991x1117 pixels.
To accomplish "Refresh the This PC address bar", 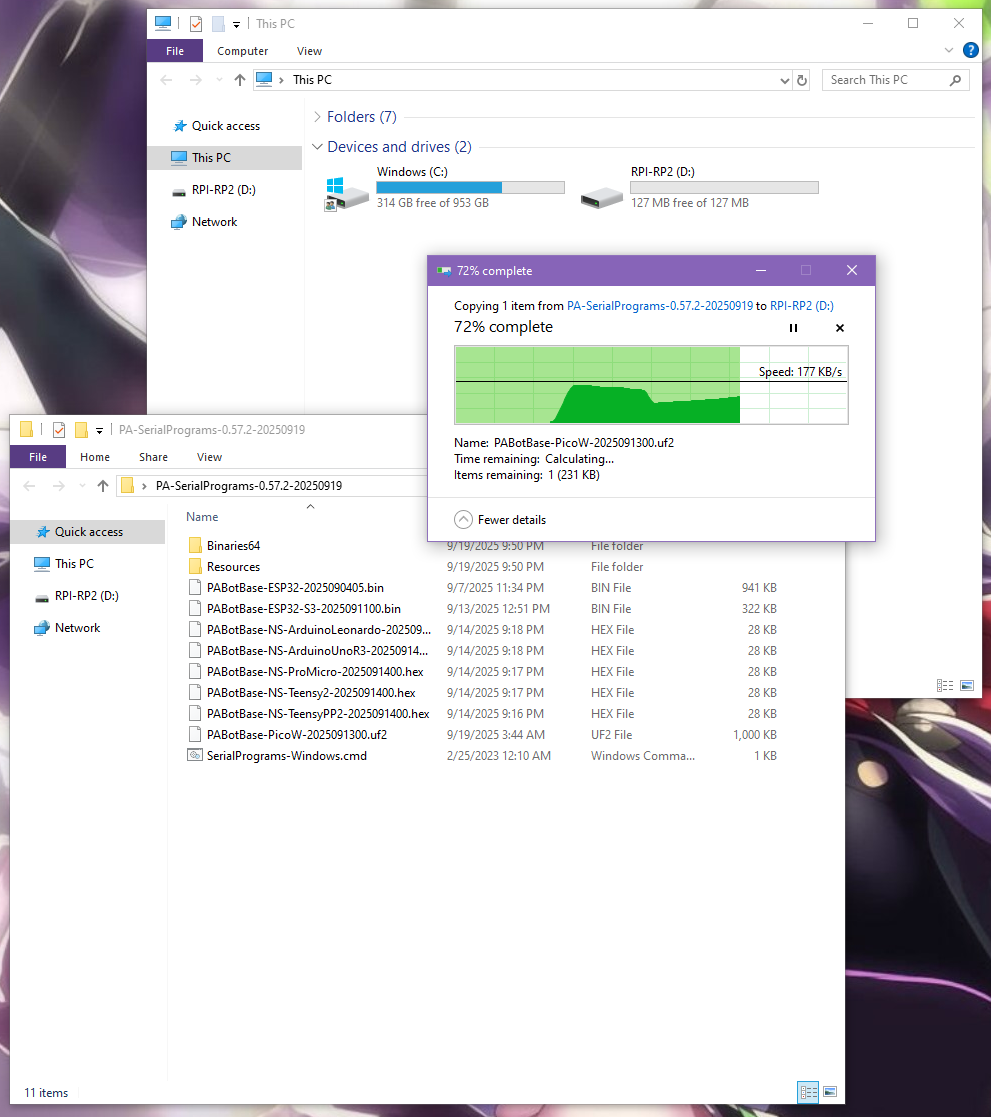I will 801,80.
